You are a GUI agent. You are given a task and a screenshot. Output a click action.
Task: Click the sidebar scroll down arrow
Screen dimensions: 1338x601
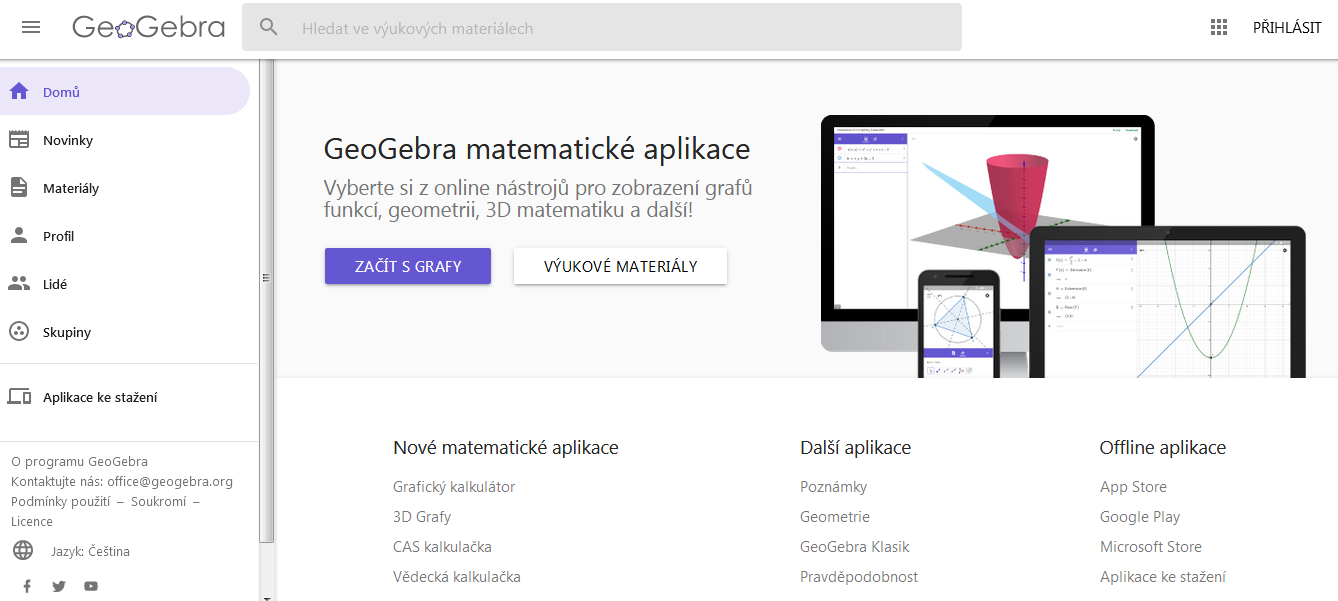(x=267, y=597)
